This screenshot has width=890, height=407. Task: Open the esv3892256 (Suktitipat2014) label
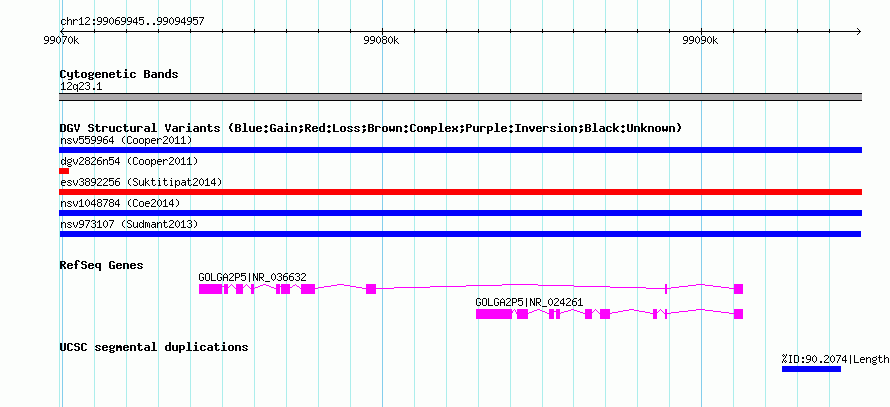tap(141, 182)
